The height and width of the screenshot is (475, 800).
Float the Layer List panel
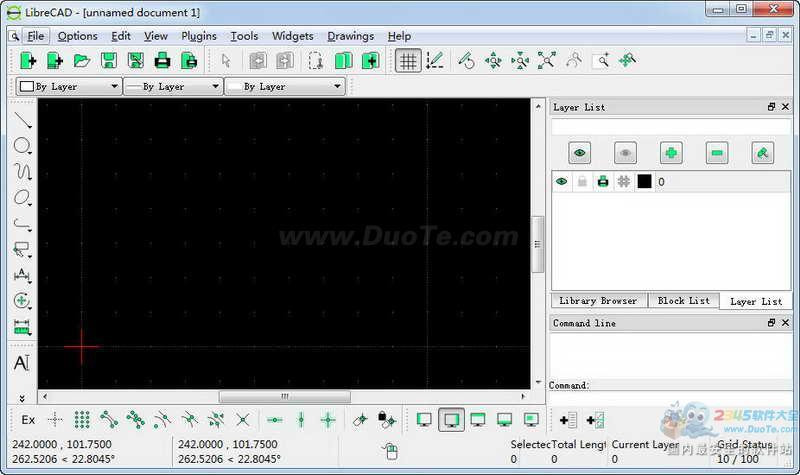[x=771, y=107]
